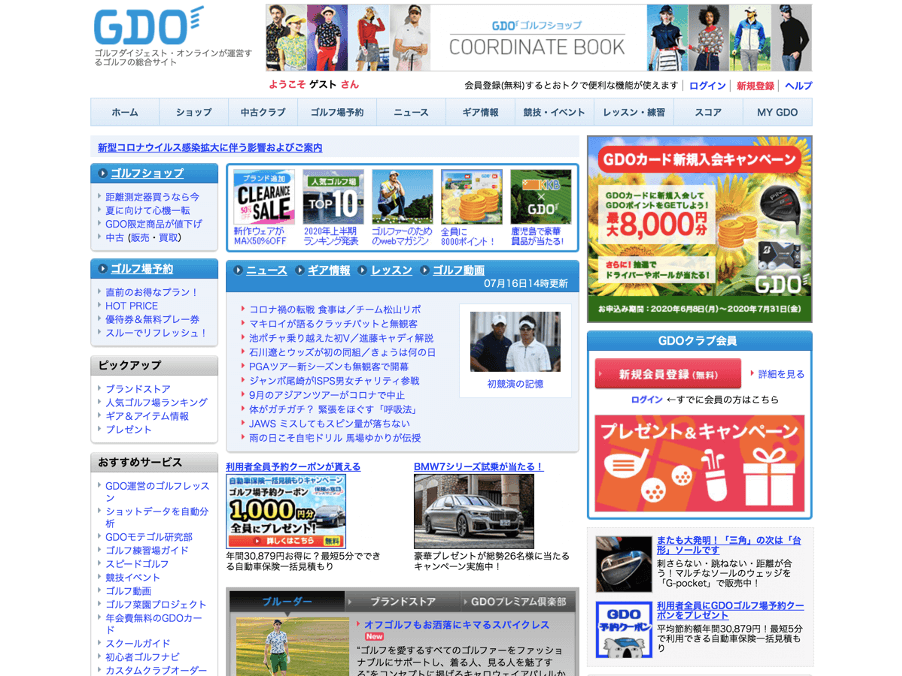Open news PGAツアー新シーズンも無観客で開幕
This screenshot has height=676, width=902.
(328, 366)
